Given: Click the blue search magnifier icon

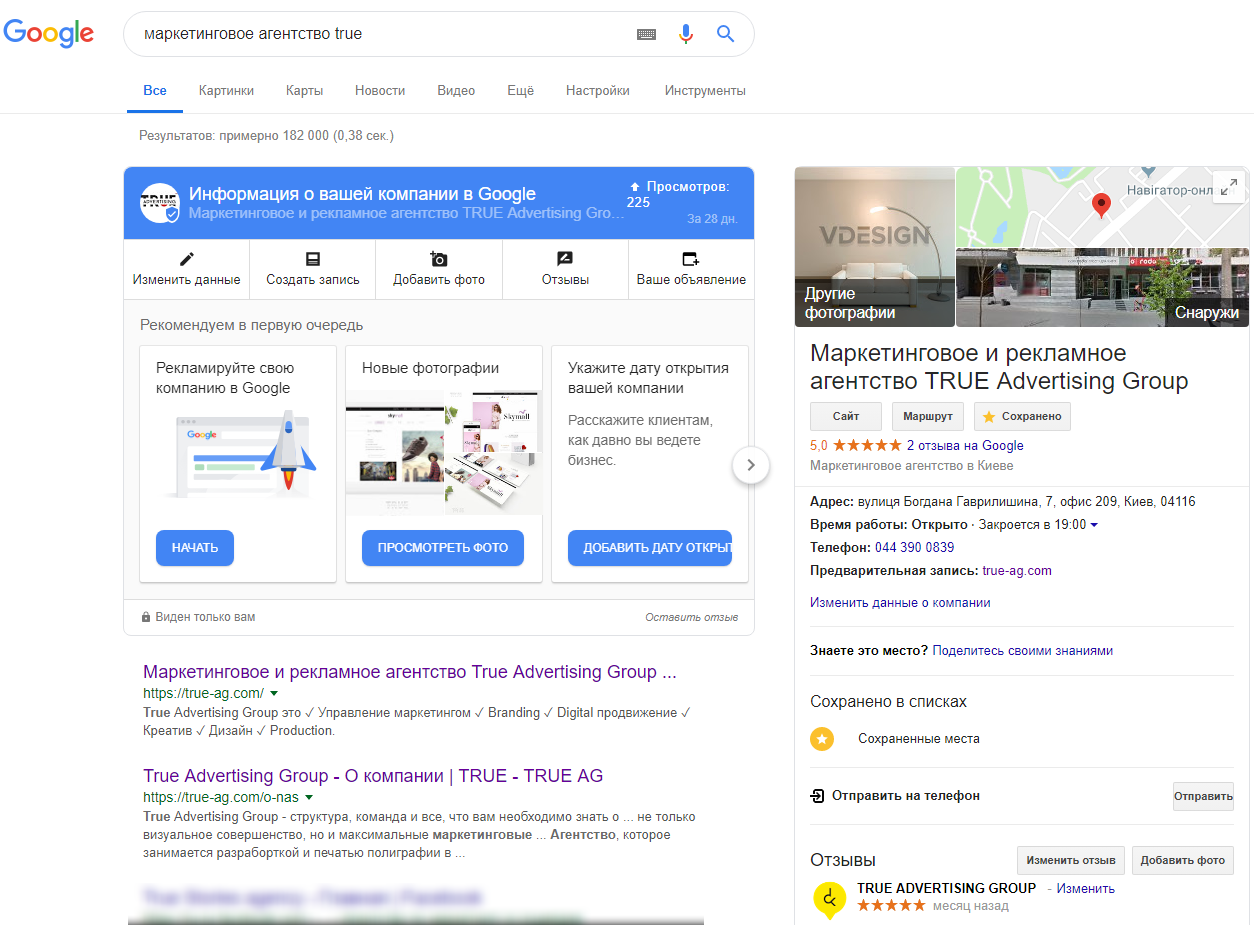Looking at the screenshot, I should tap(726, 34).
